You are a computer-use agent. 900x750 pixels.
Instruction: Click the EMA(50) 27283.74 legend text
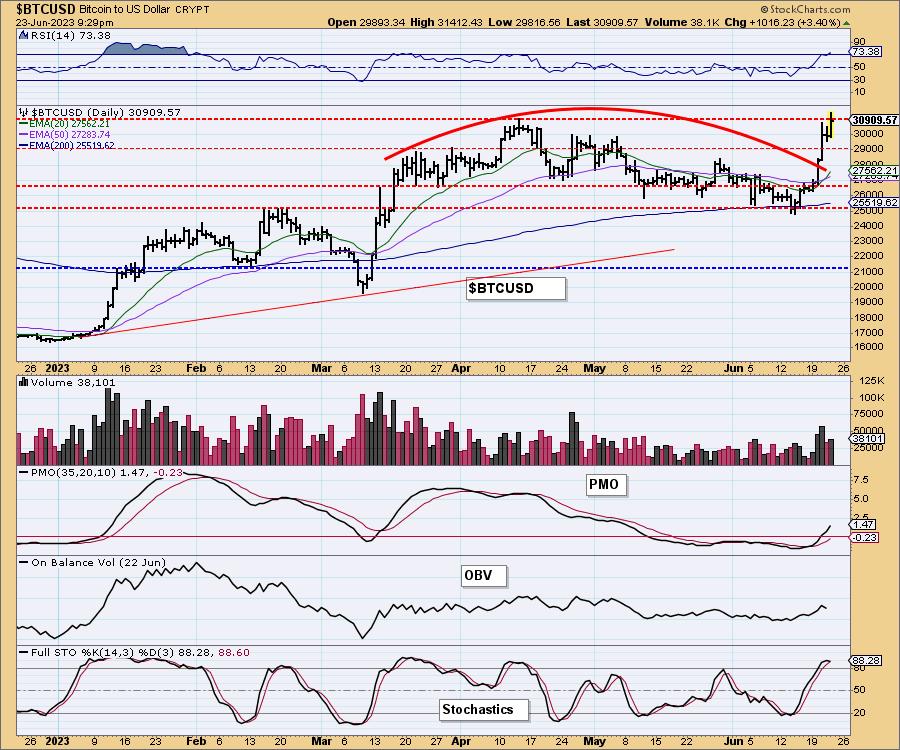click(69, 134)
